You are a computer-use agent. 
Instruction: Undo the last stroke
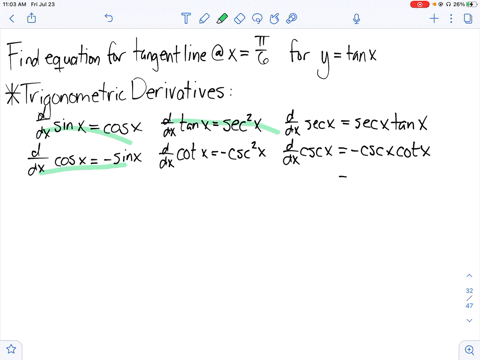[109, 18]
